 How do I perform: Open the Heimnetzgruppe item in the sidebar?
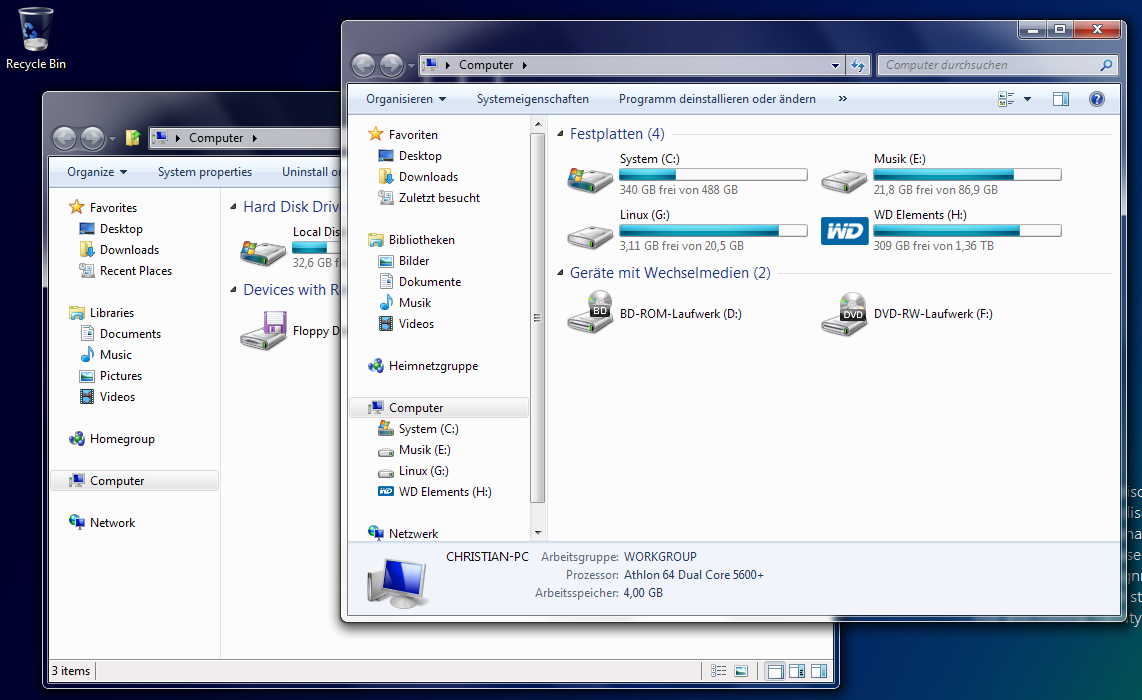coord(425,366)
